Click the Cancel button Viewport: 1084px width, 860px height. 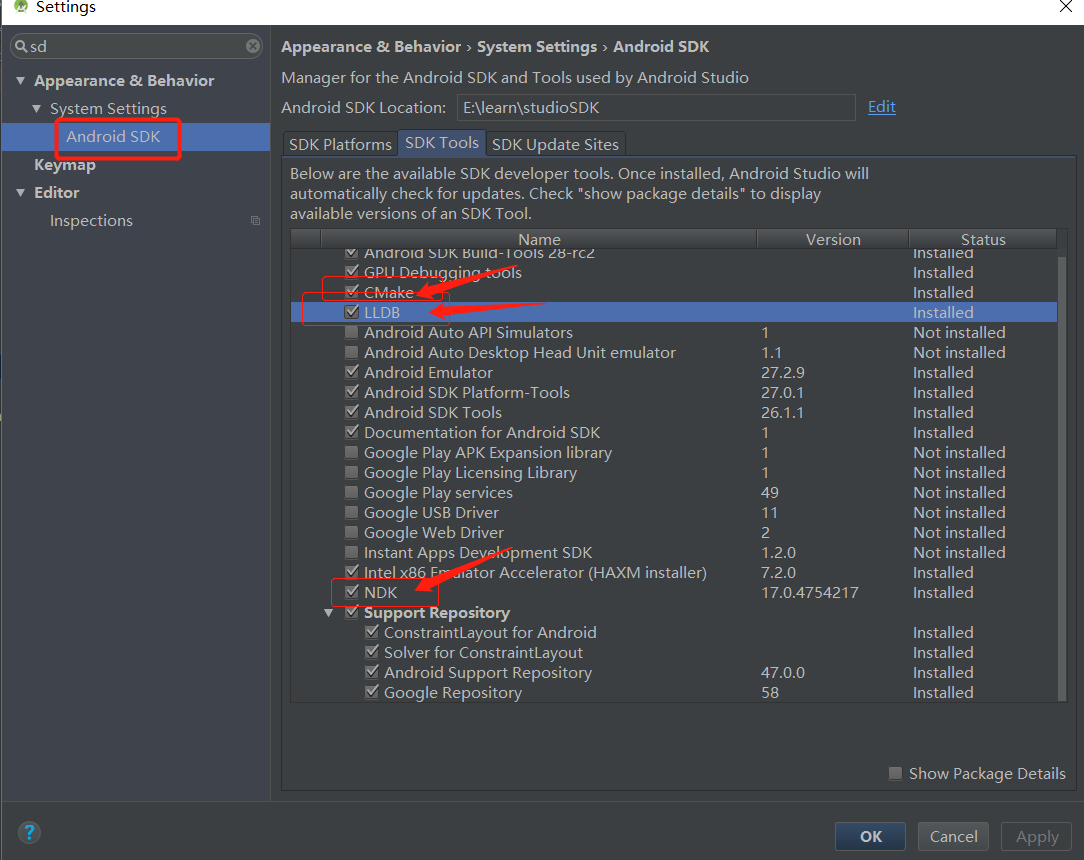coord(953,836)
